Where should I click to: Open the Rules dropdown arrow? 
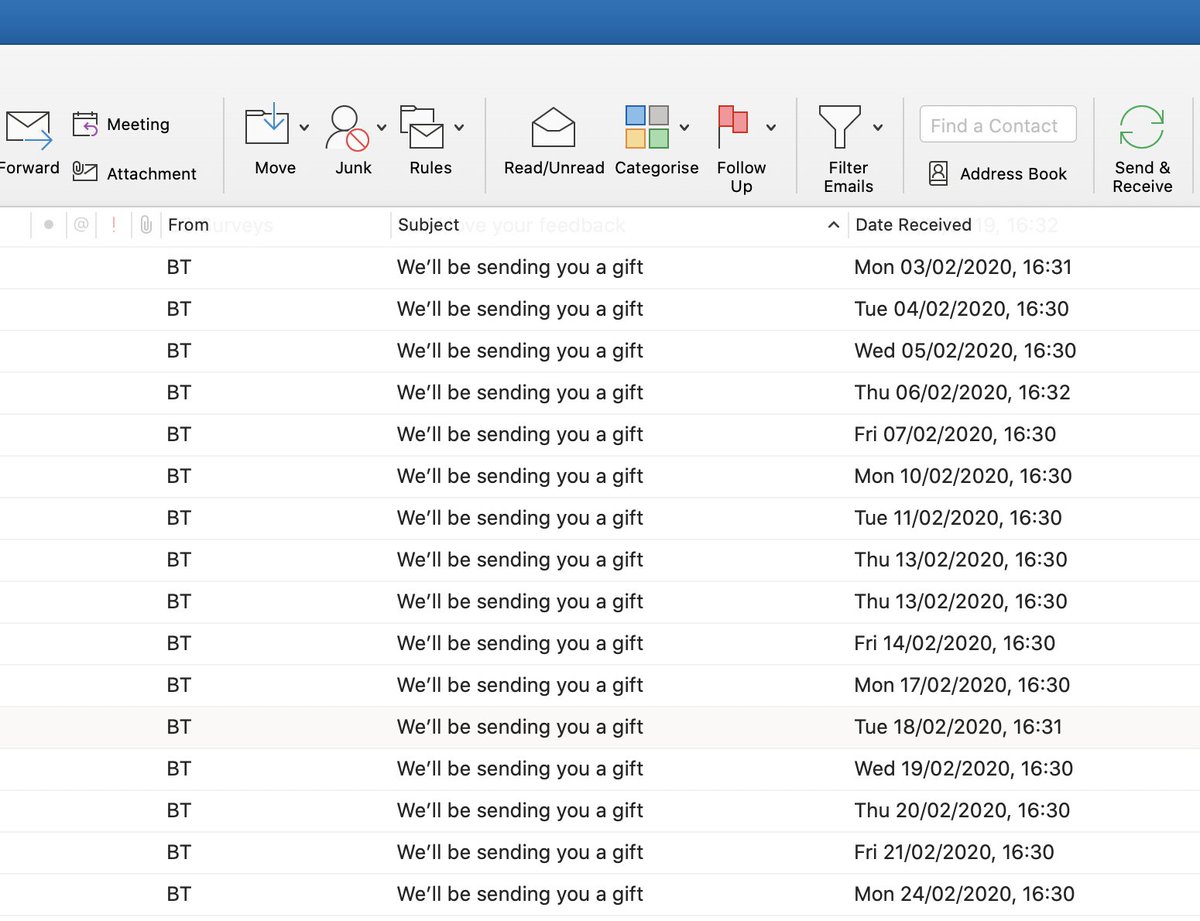point(459,128)
